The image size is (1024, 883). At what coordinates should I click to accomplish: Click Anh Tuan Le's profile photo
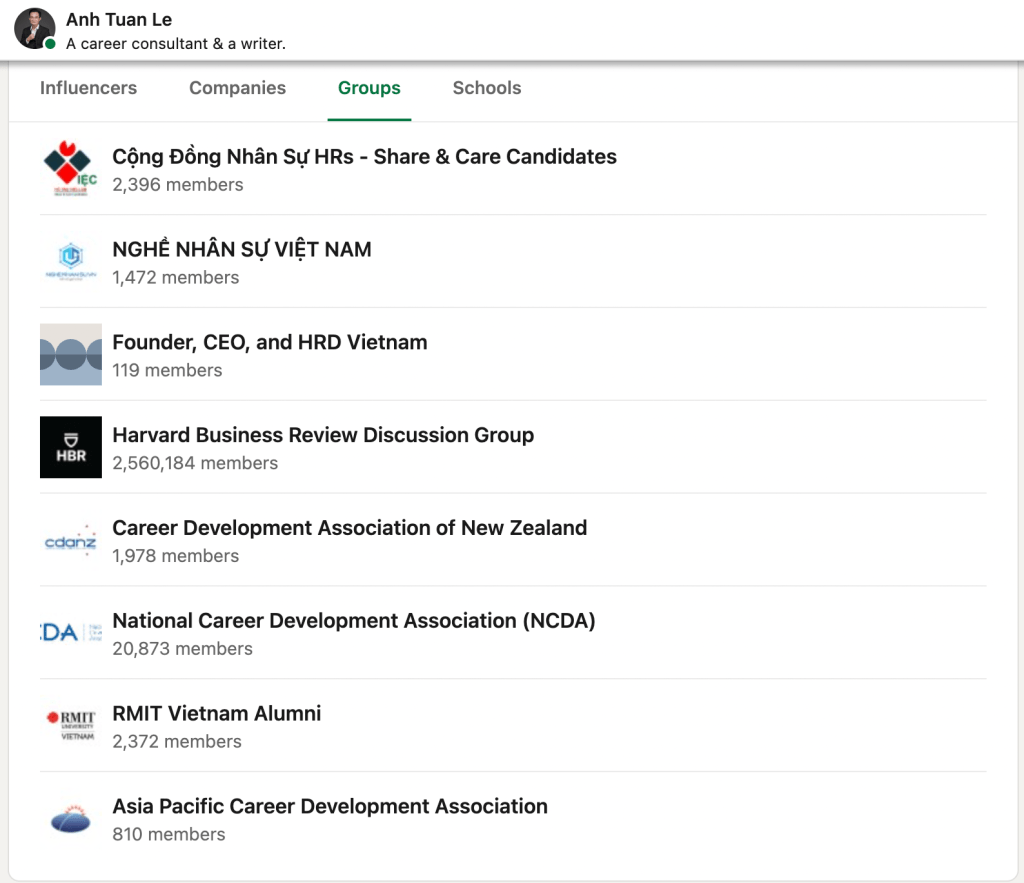tap(34, 29)
